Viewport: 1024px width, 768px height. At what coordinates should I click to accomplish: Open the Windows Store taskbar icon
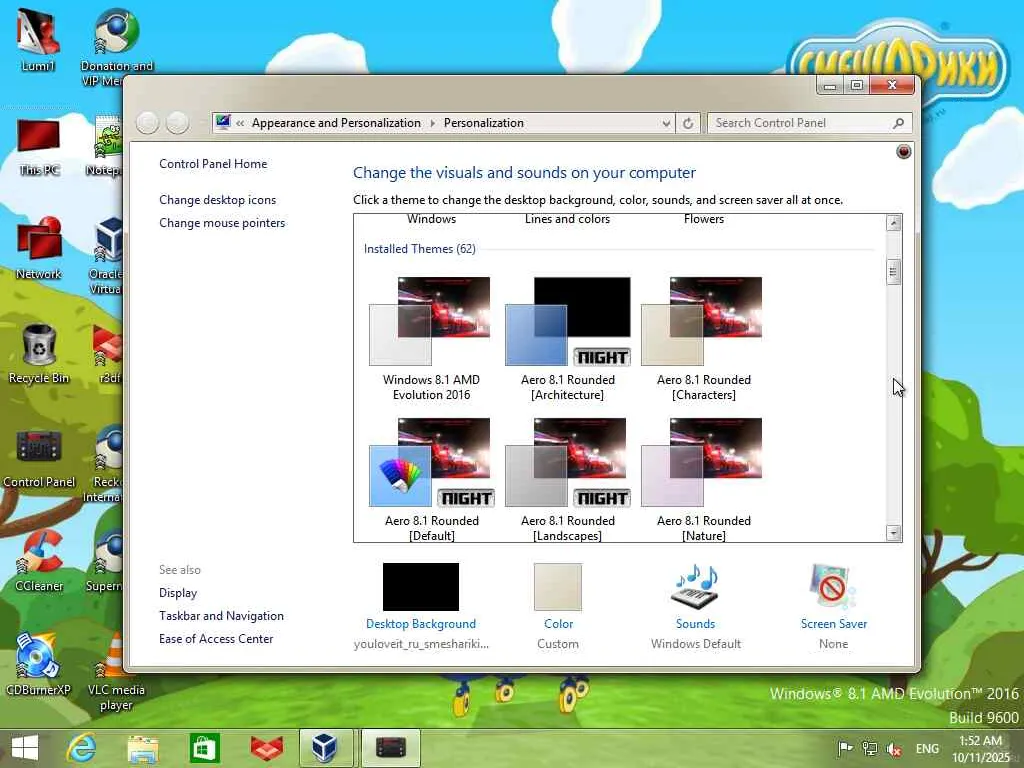point(204,748)
